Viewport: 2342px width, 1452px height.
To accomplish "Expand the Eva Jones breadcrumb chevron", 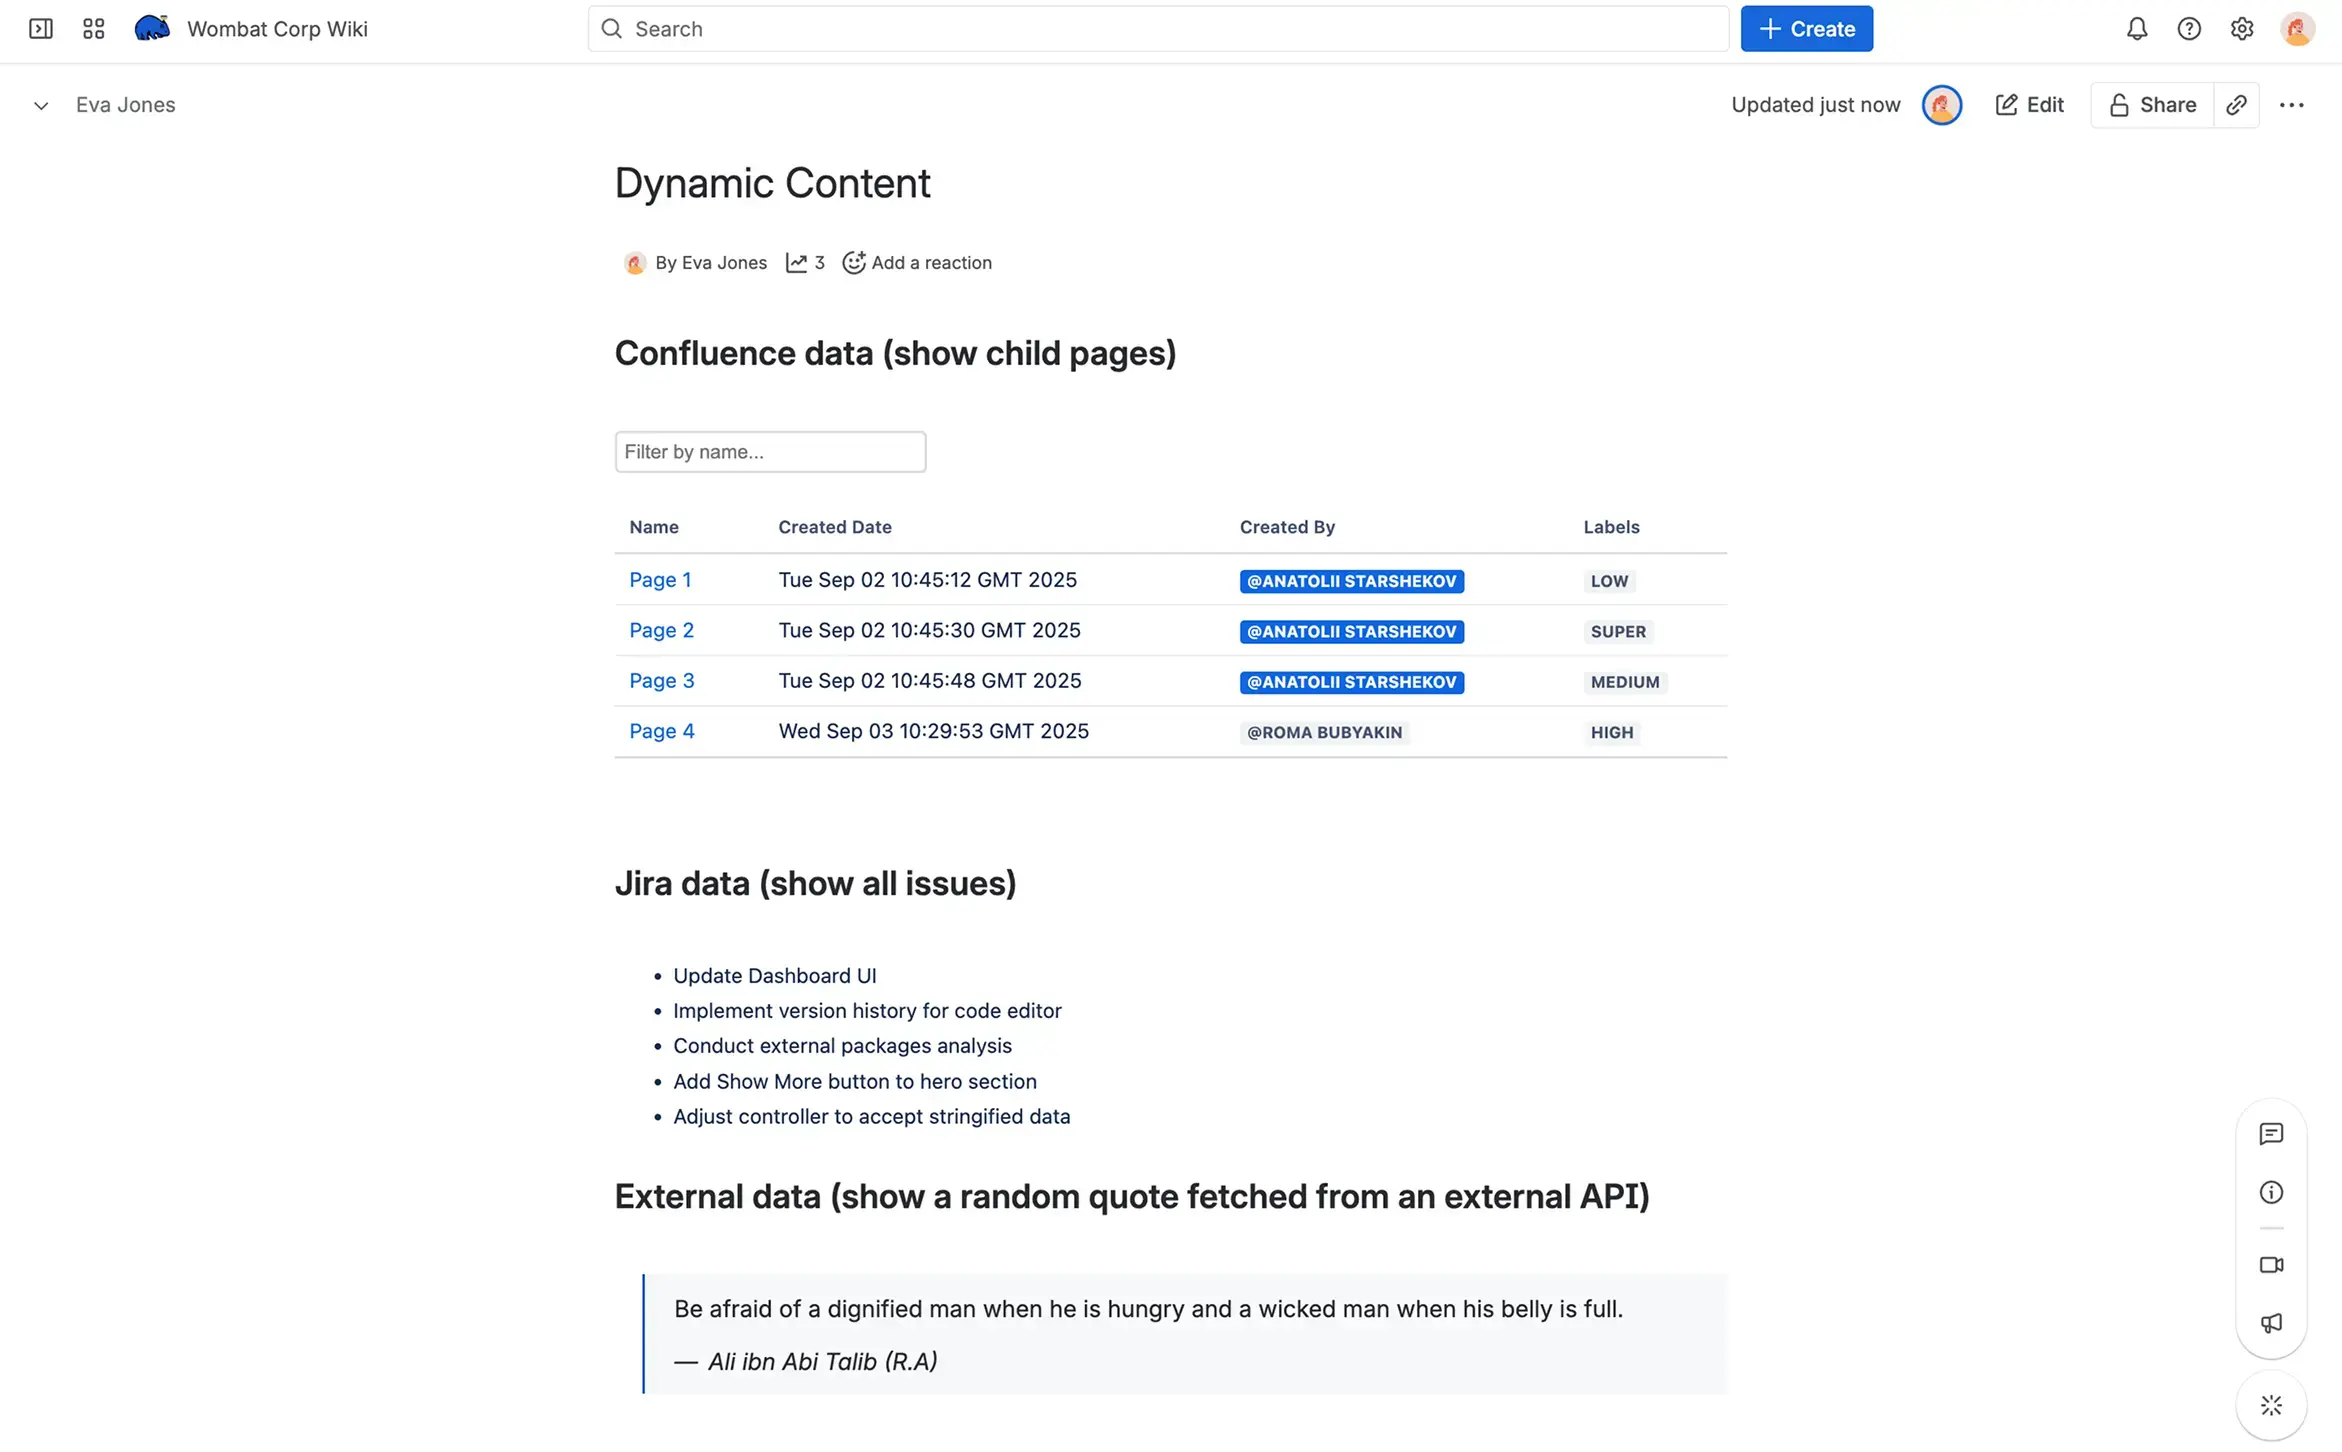I will tap(41, 105).
